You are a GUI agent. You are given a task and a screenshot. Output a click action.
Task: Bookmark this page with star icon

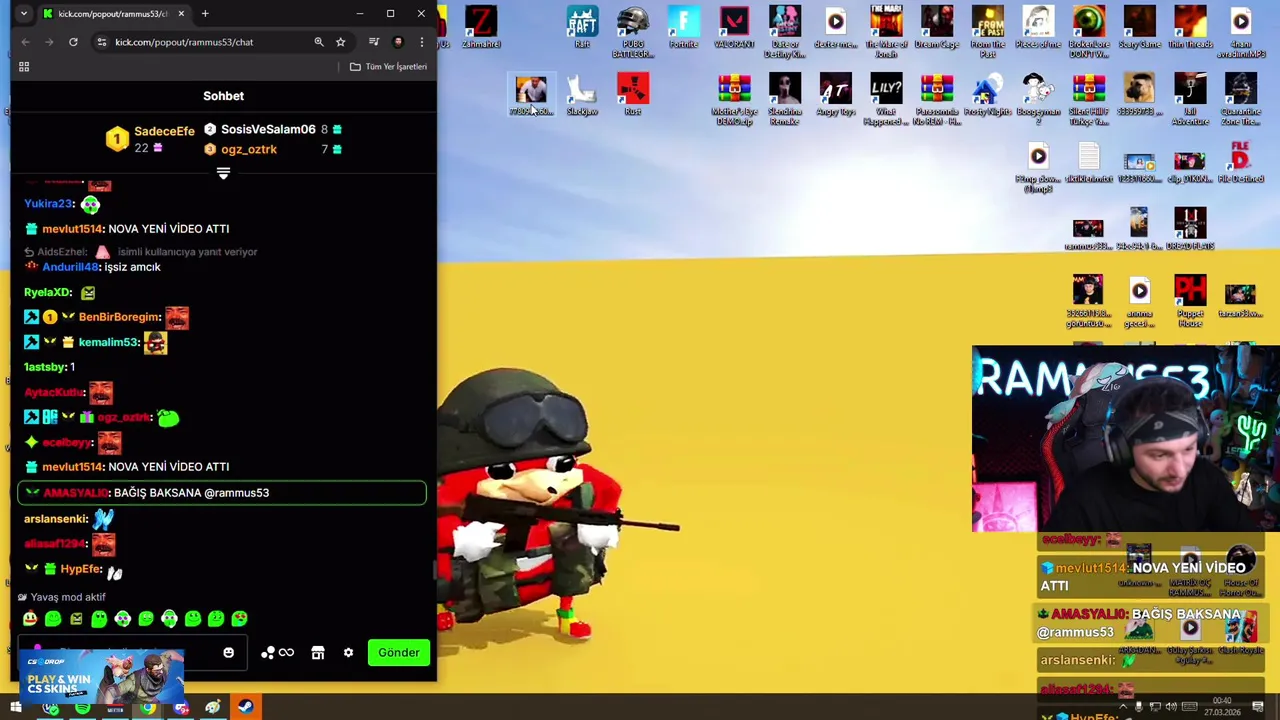tap(340, 42)
